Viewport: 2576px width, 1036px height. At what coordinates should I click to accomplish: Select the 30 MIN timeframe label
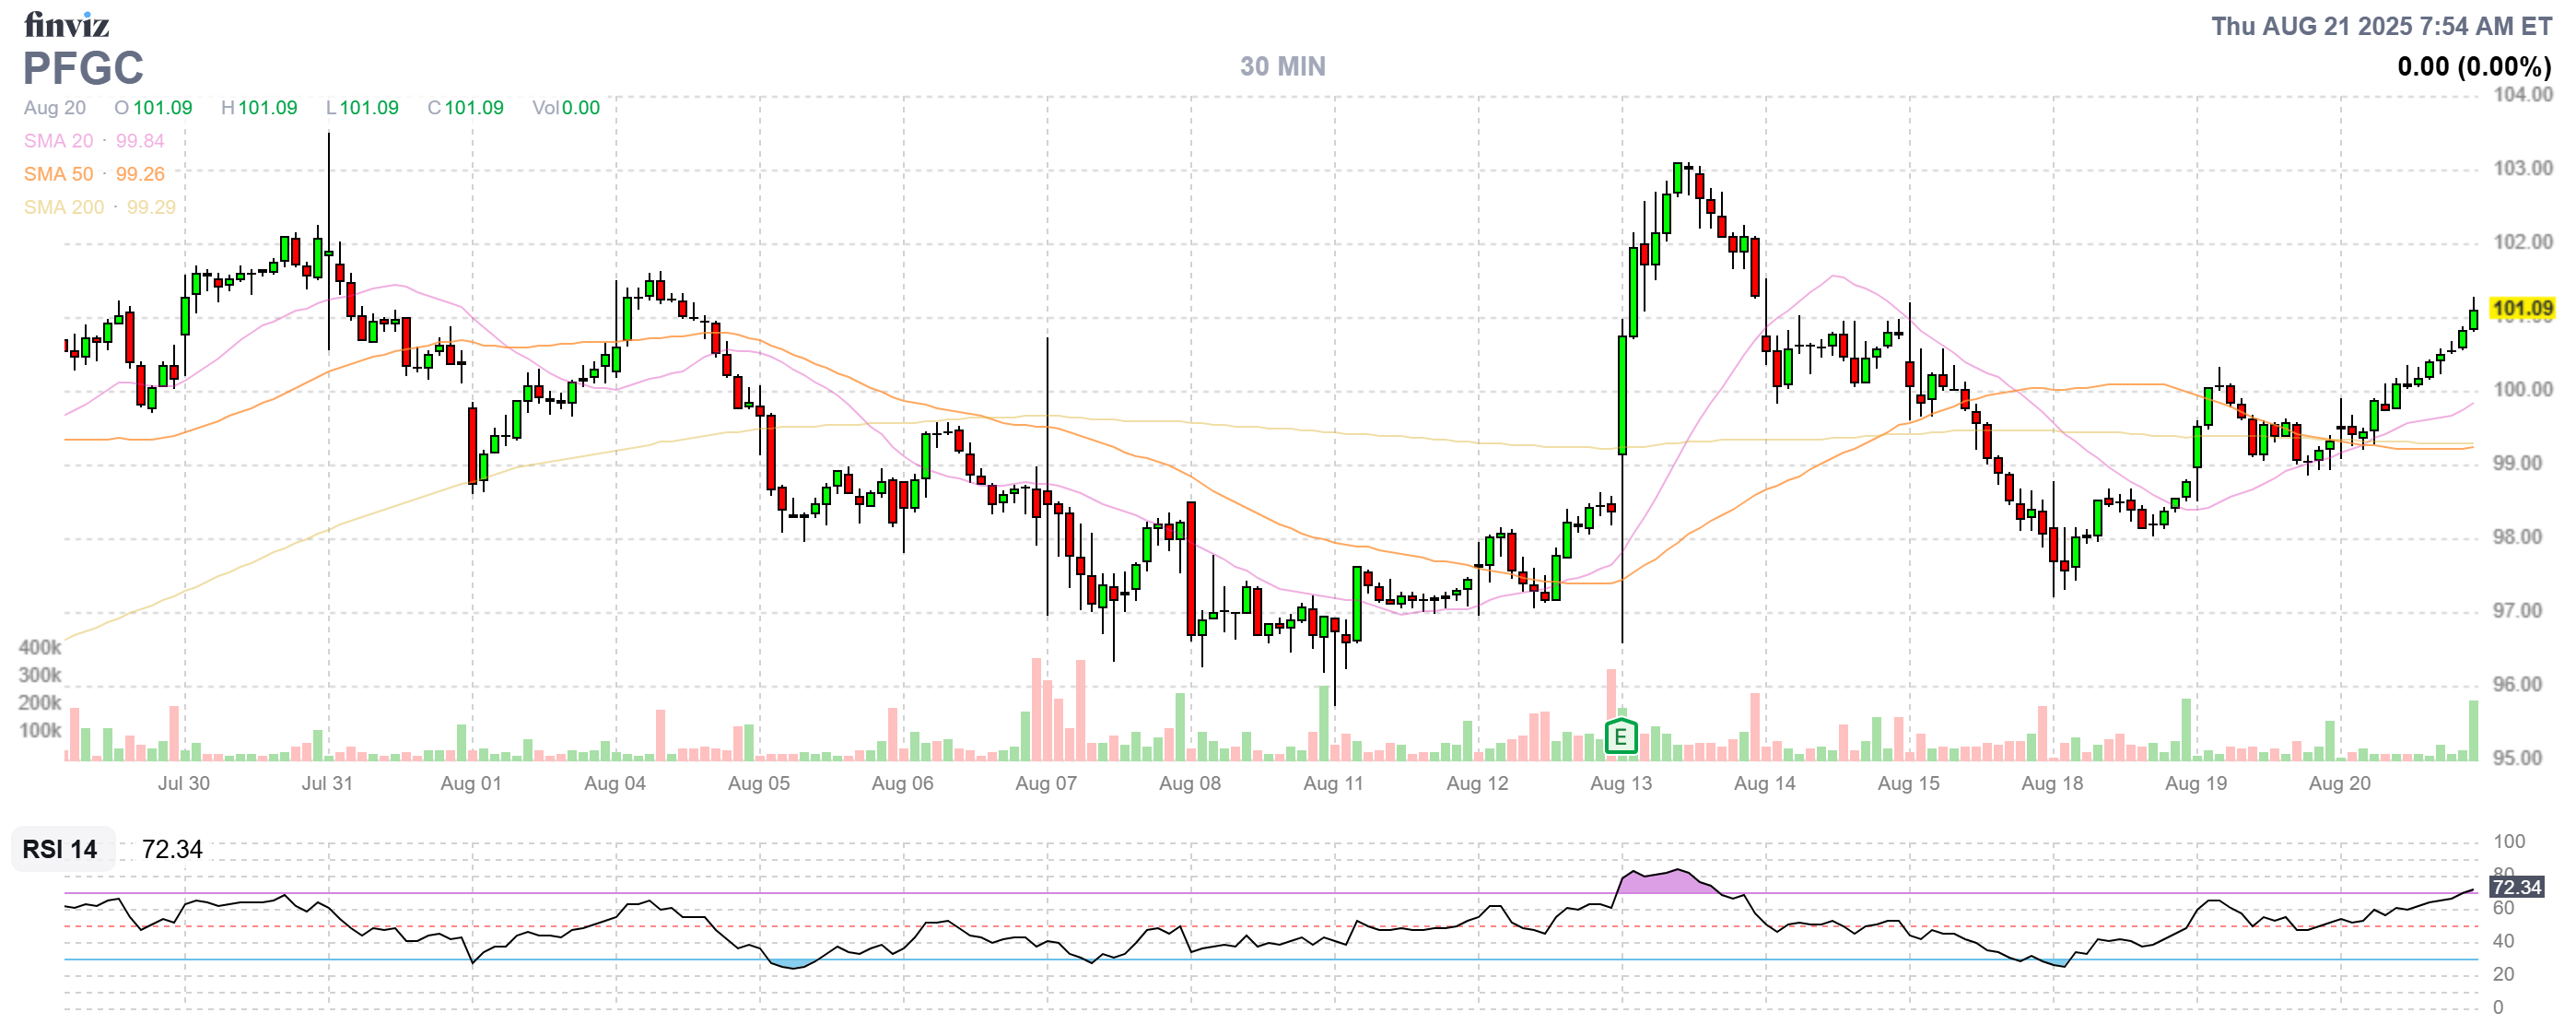pos(1282,66)
